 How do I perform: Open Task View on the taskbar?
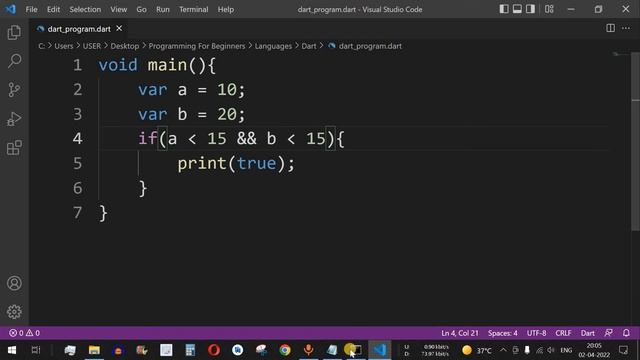pyautogui.click(x=36, y=350)
